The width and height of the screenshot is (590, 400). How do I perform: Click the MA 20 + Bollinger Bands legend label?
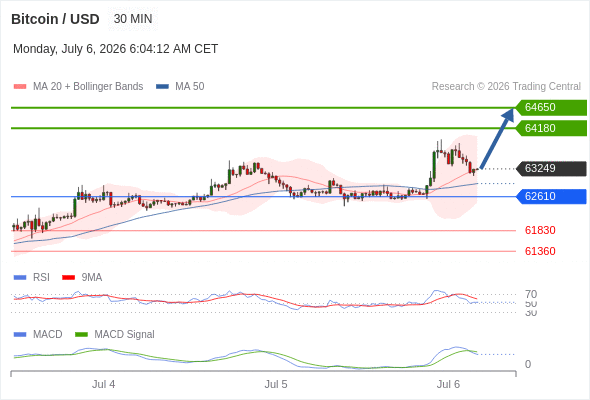tap(88, 87)
